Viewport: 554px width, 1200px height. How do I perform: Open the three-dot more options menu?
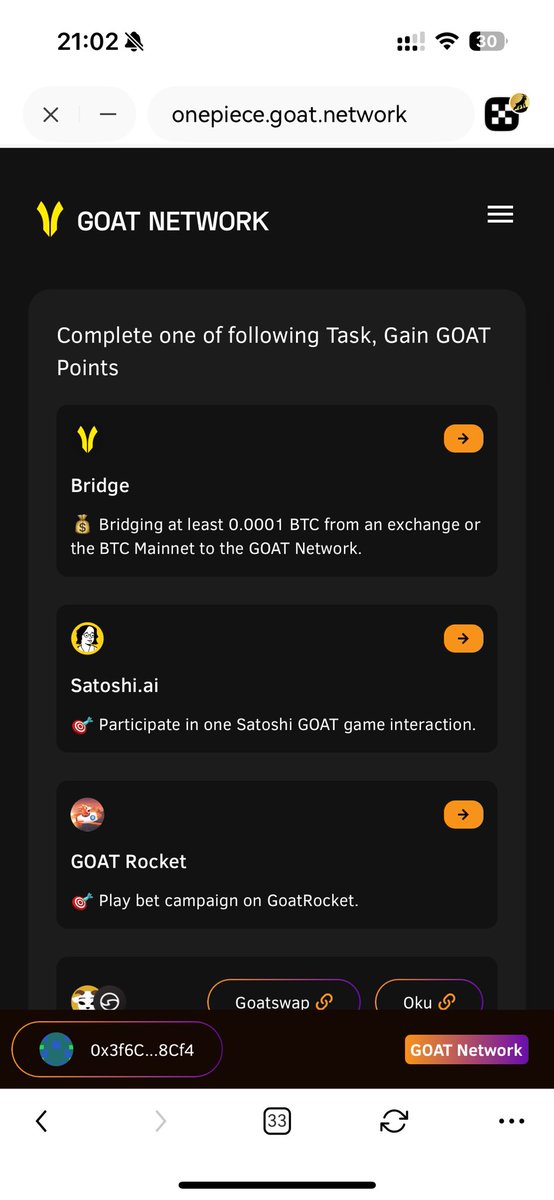(x=511, y=1122)
